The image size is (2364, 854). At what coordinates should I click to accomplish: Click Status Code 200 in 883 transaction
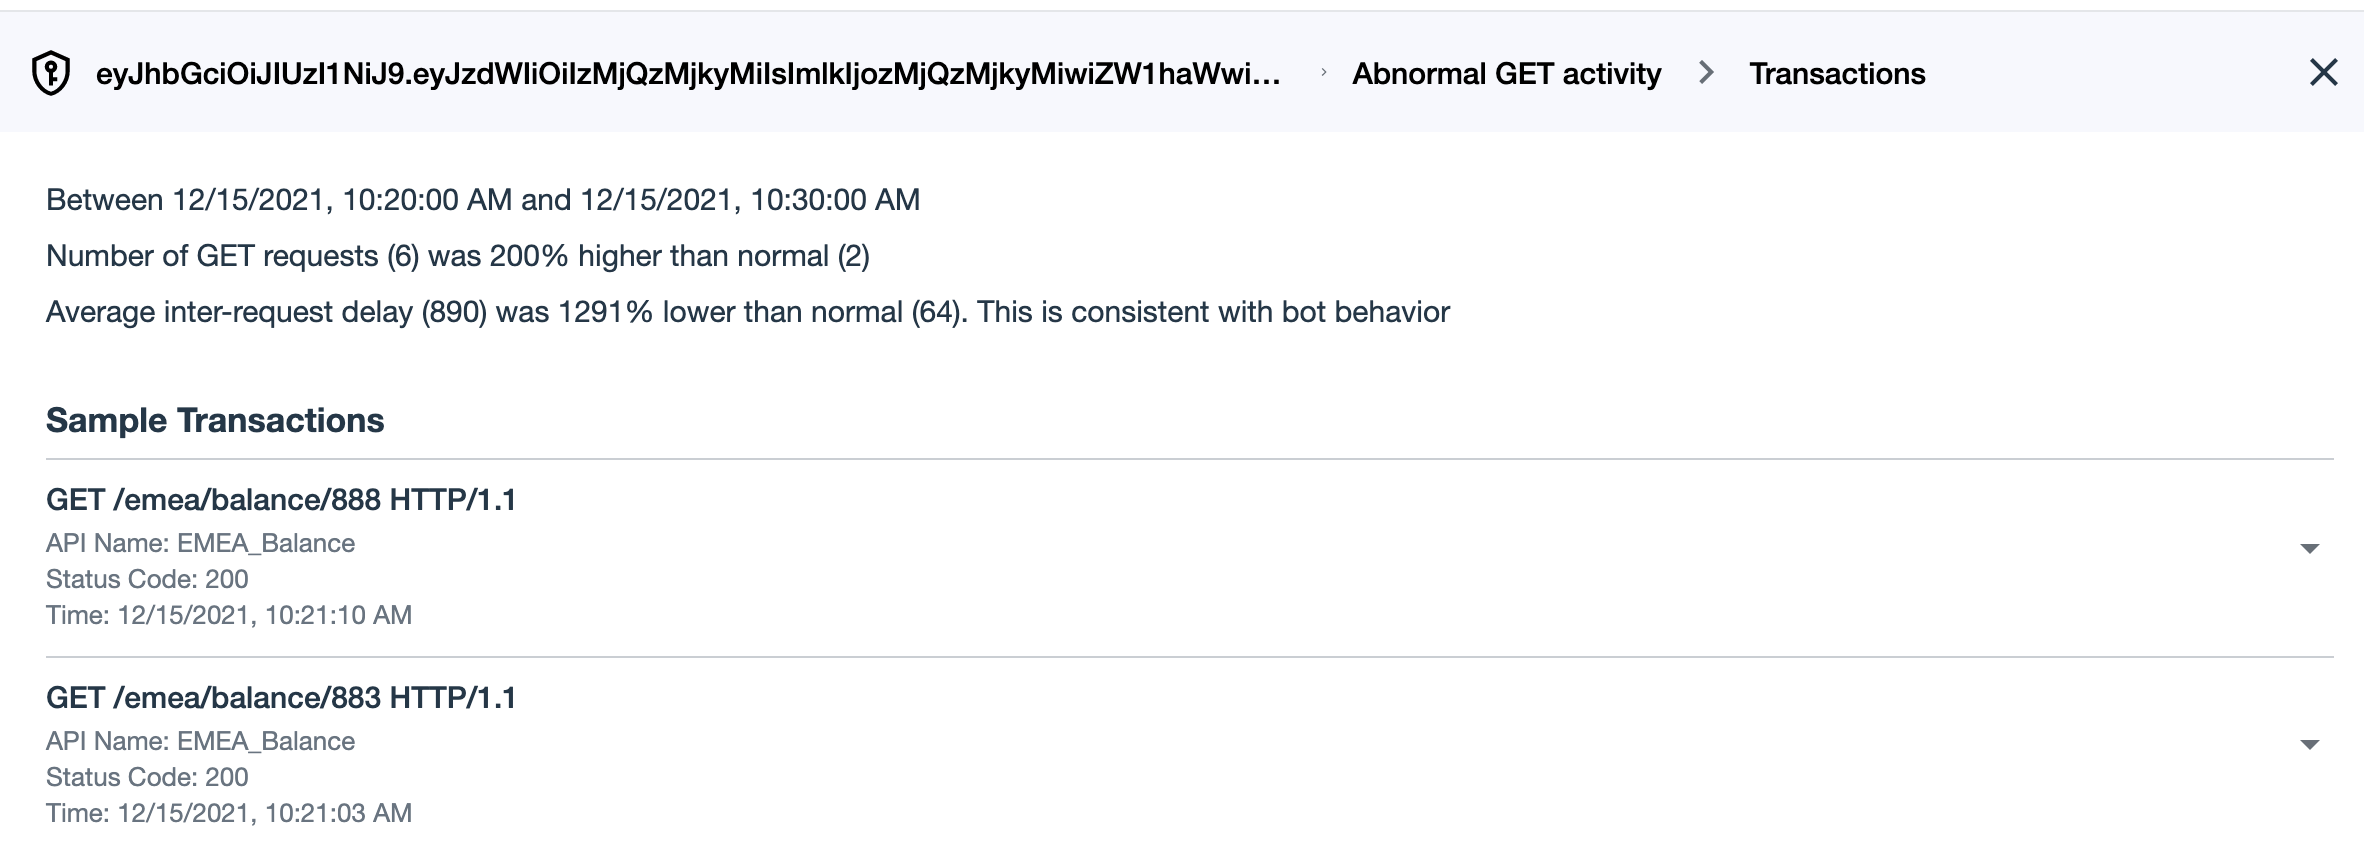tap(147, 777)
